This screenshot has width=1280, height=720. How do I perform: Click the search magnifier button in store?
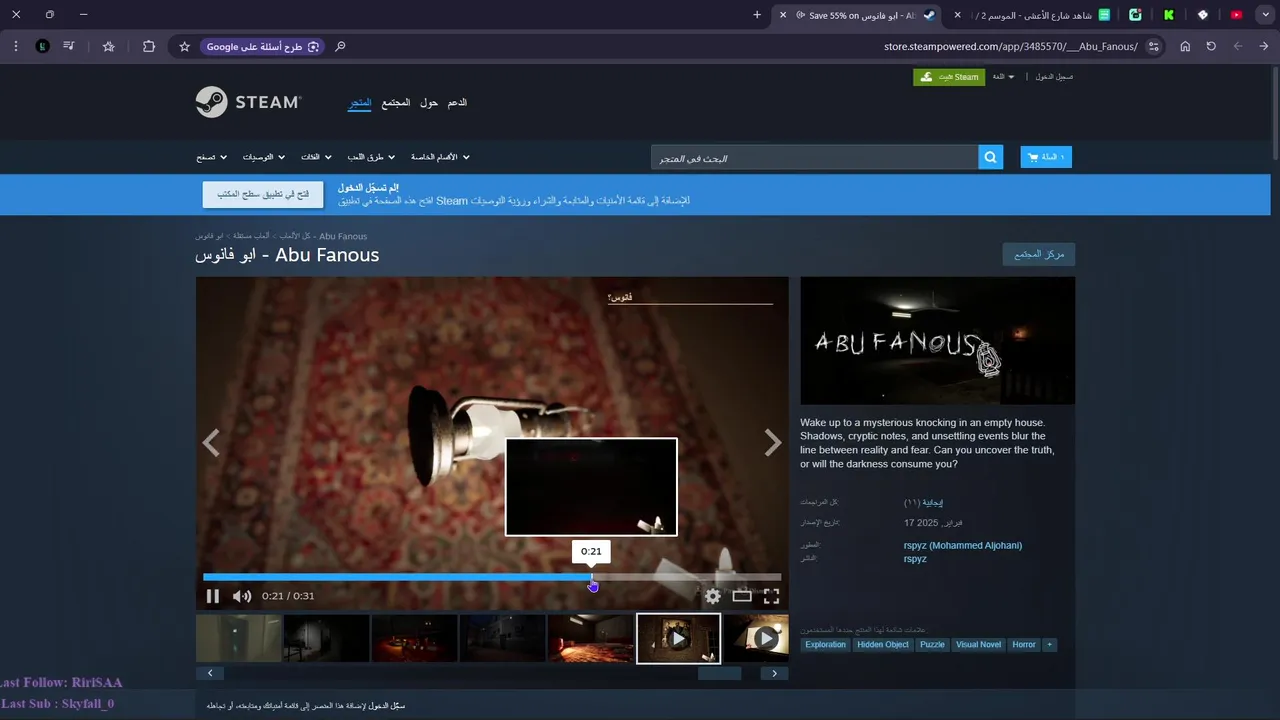click(990, 157)
